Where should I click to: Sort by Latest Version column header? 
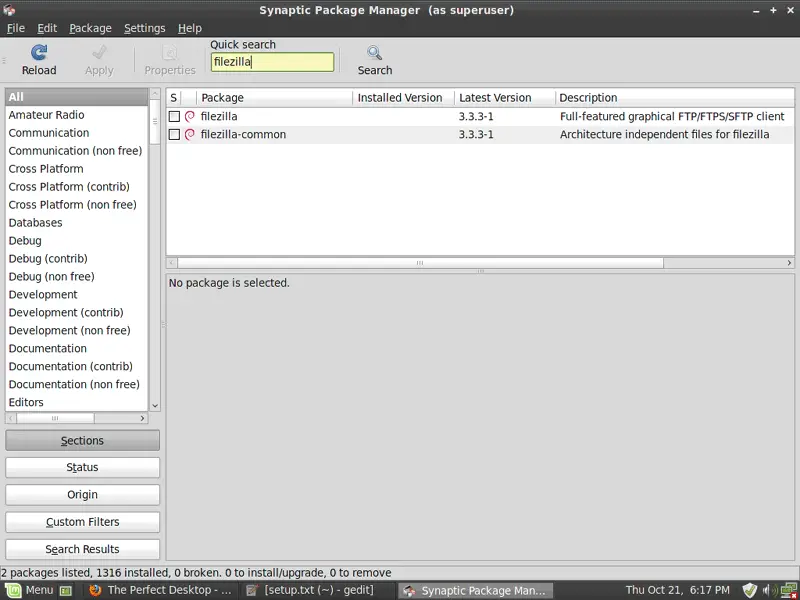pyautogui.click(x=505, y=97)
